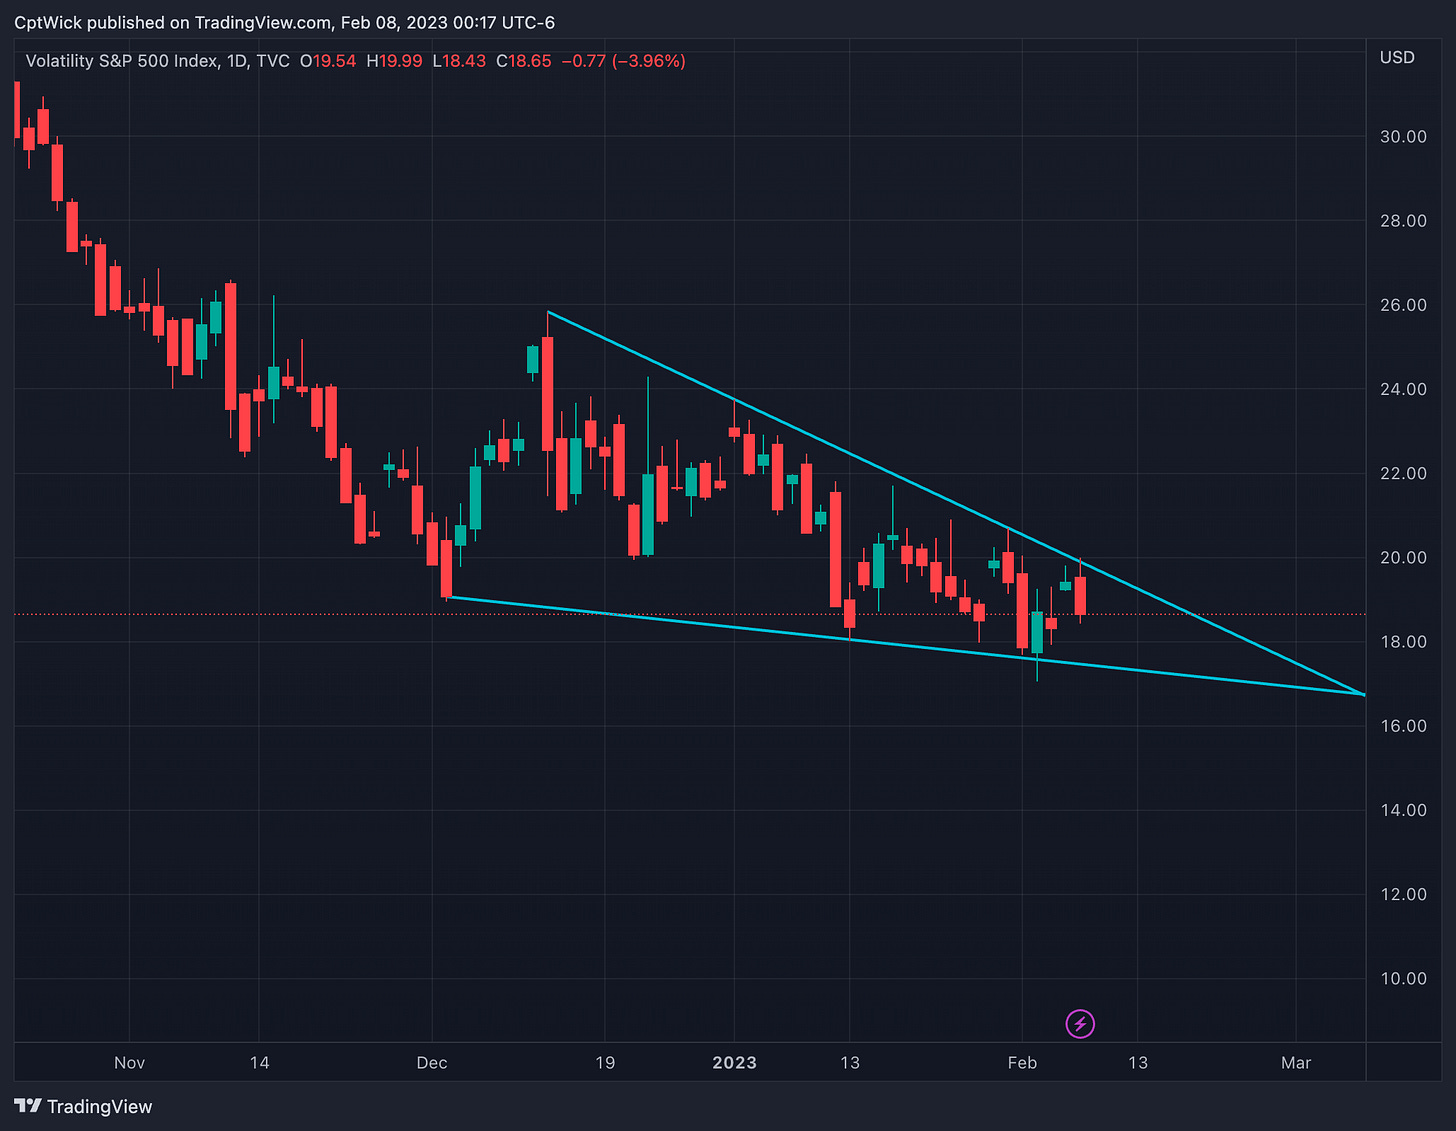Click the open value O19.54
Screen dimensions: 1456x1131
tap(328, 61)
